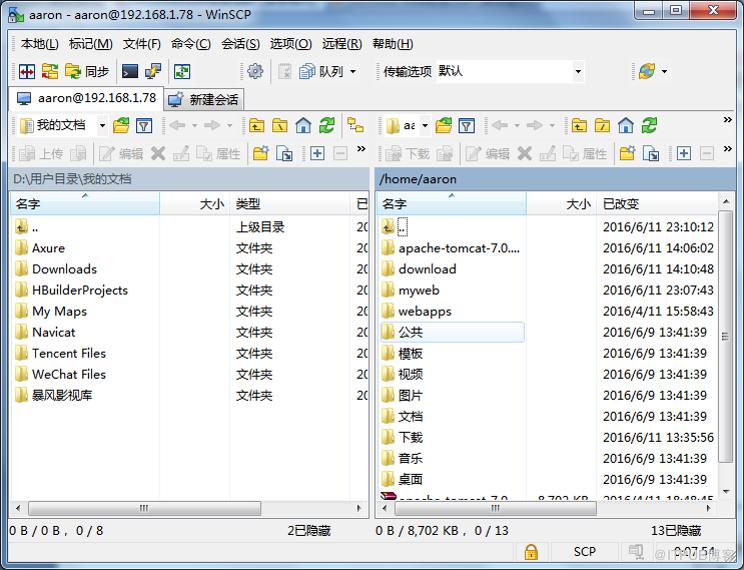Refresh the local panel
The width and height of the screenshot is (744, 570).
326,126
